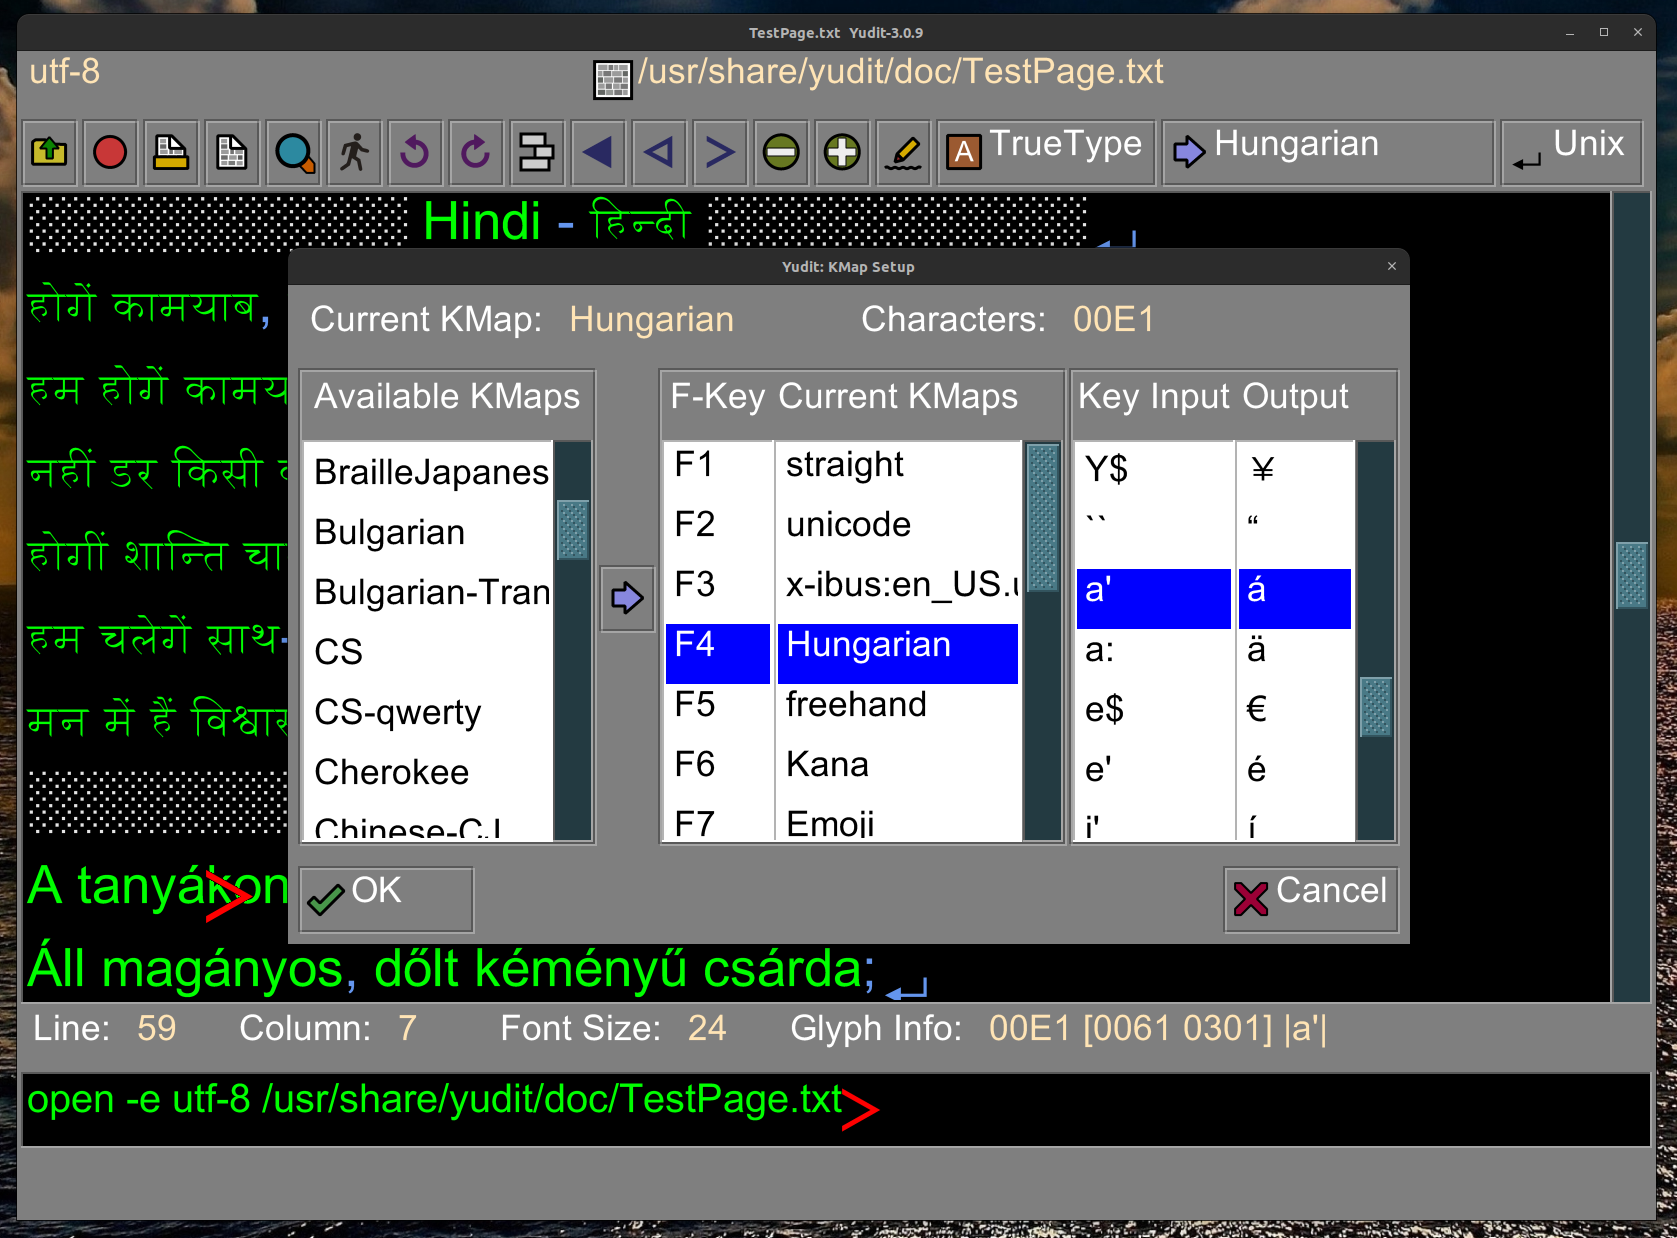This screenshot has width=1677, height=1238.
Task: Click the red circle Save icon
Action: click(110, 153)
